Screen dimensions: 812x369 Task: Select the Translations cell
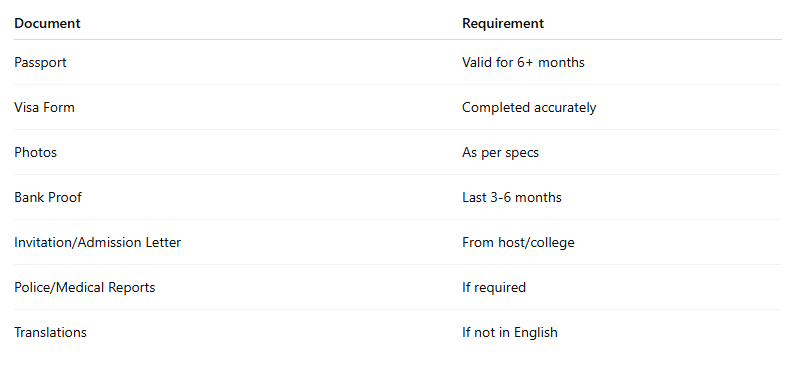50,332
